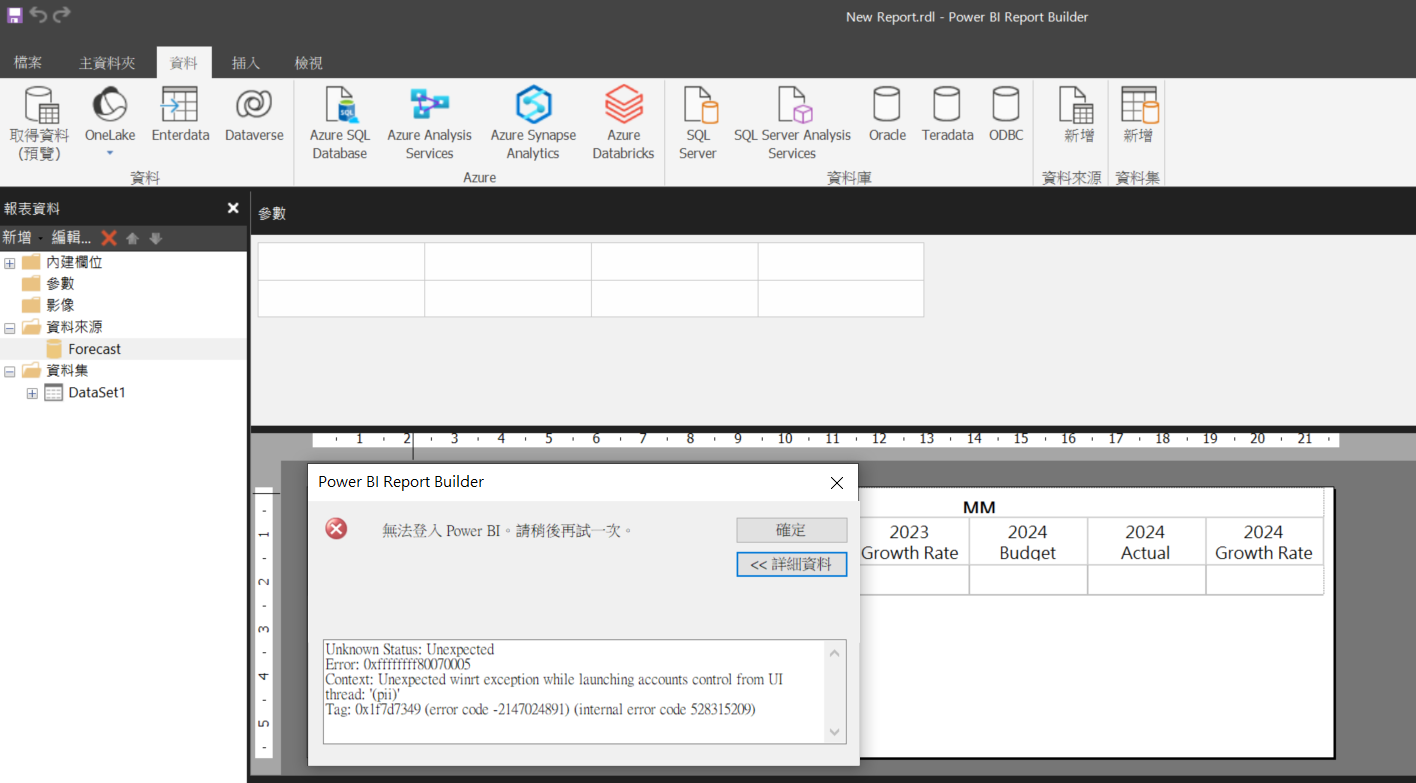The height and width of the screenshot is (783, 1416).
Task: Add new dataset with 新增 icon
Action: coord(1138,114)
